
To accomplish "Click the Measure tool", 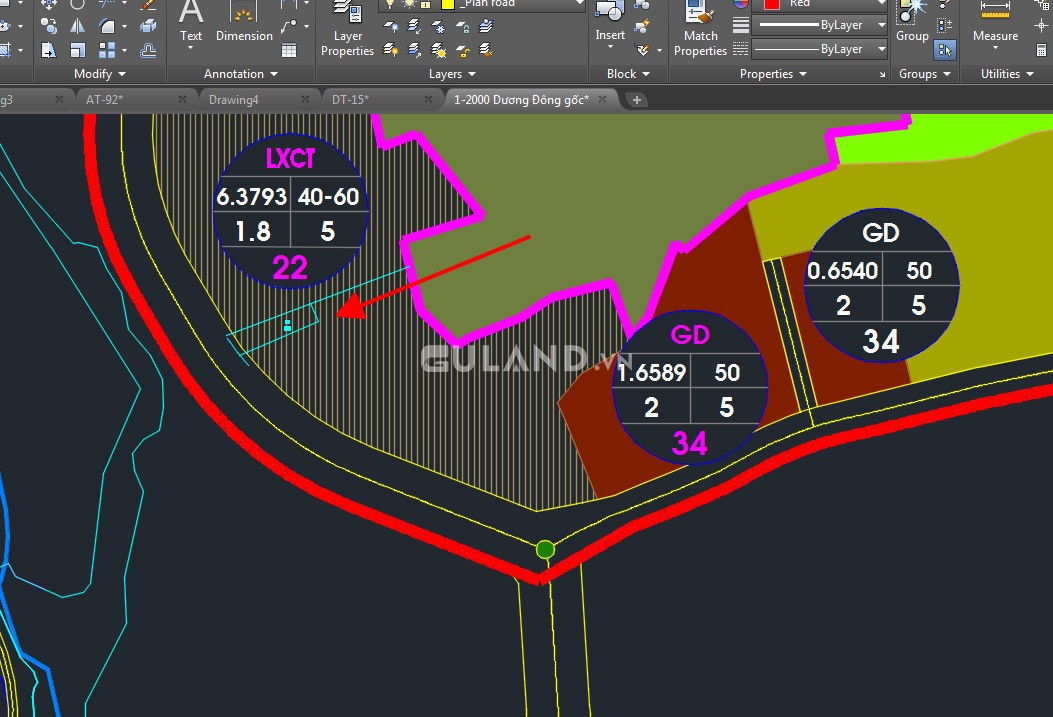I will point(995,21).
